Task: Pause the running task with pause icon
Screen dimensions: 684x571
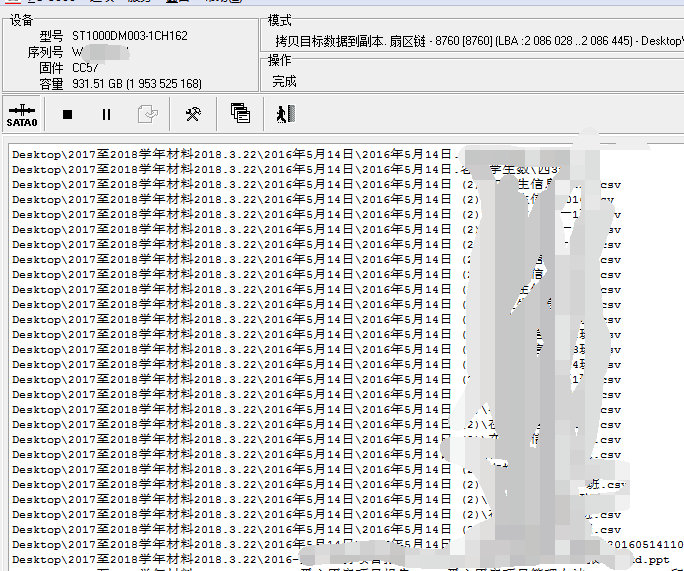Action: click(x=106, y=114)
